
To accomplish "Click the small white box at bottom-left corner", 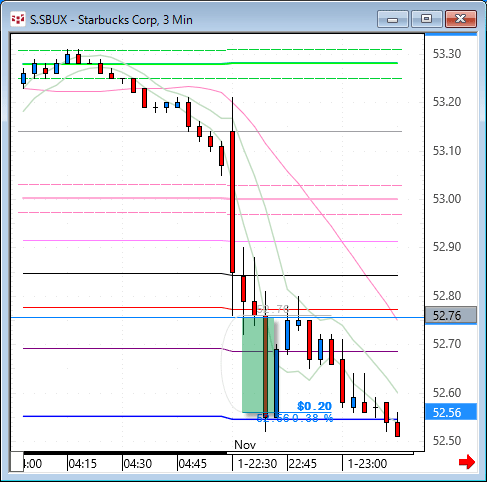I will (17, 462).
